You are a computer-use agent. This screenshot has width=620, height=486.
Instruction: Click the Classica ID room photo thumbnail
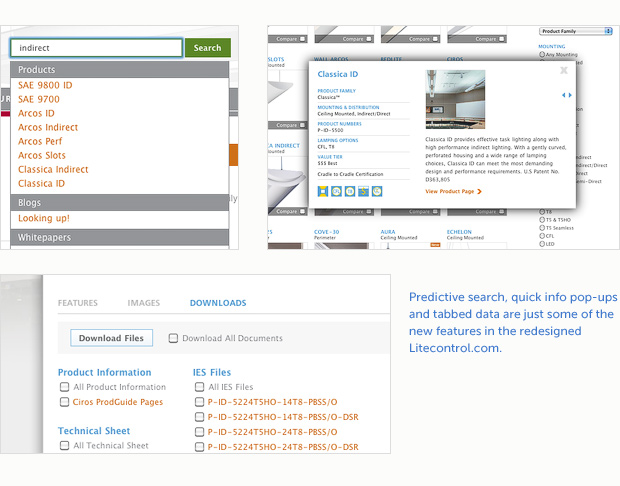(x=455, y=99)
